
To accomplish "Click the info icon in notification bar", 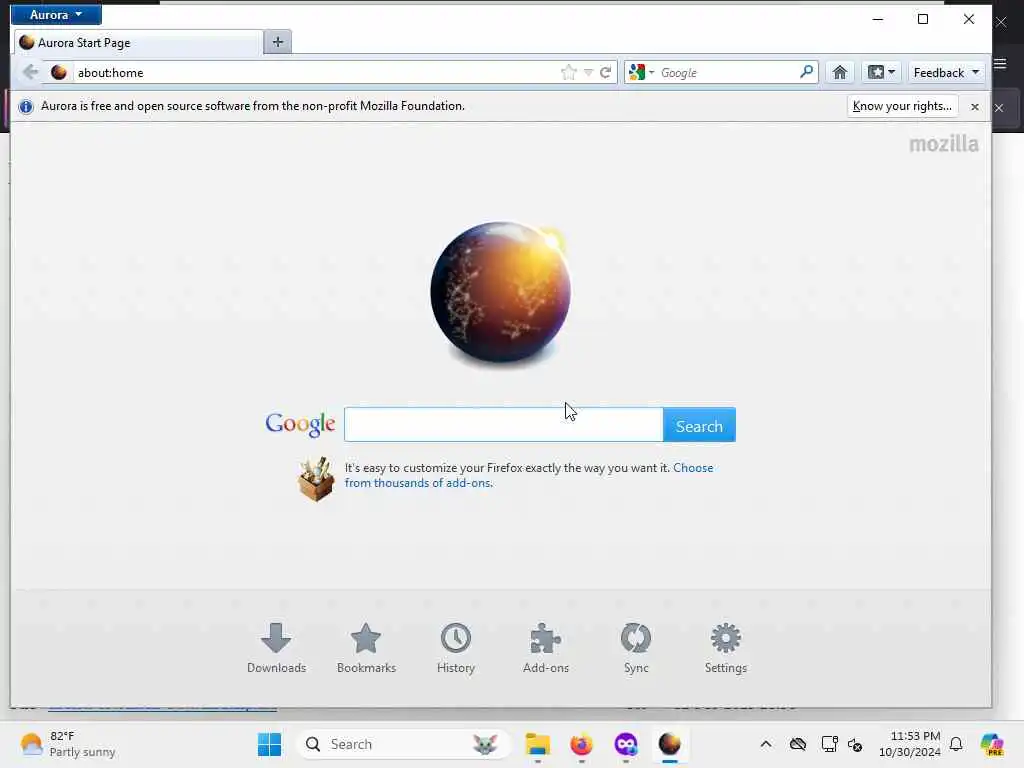I will (x=25, y=106).
